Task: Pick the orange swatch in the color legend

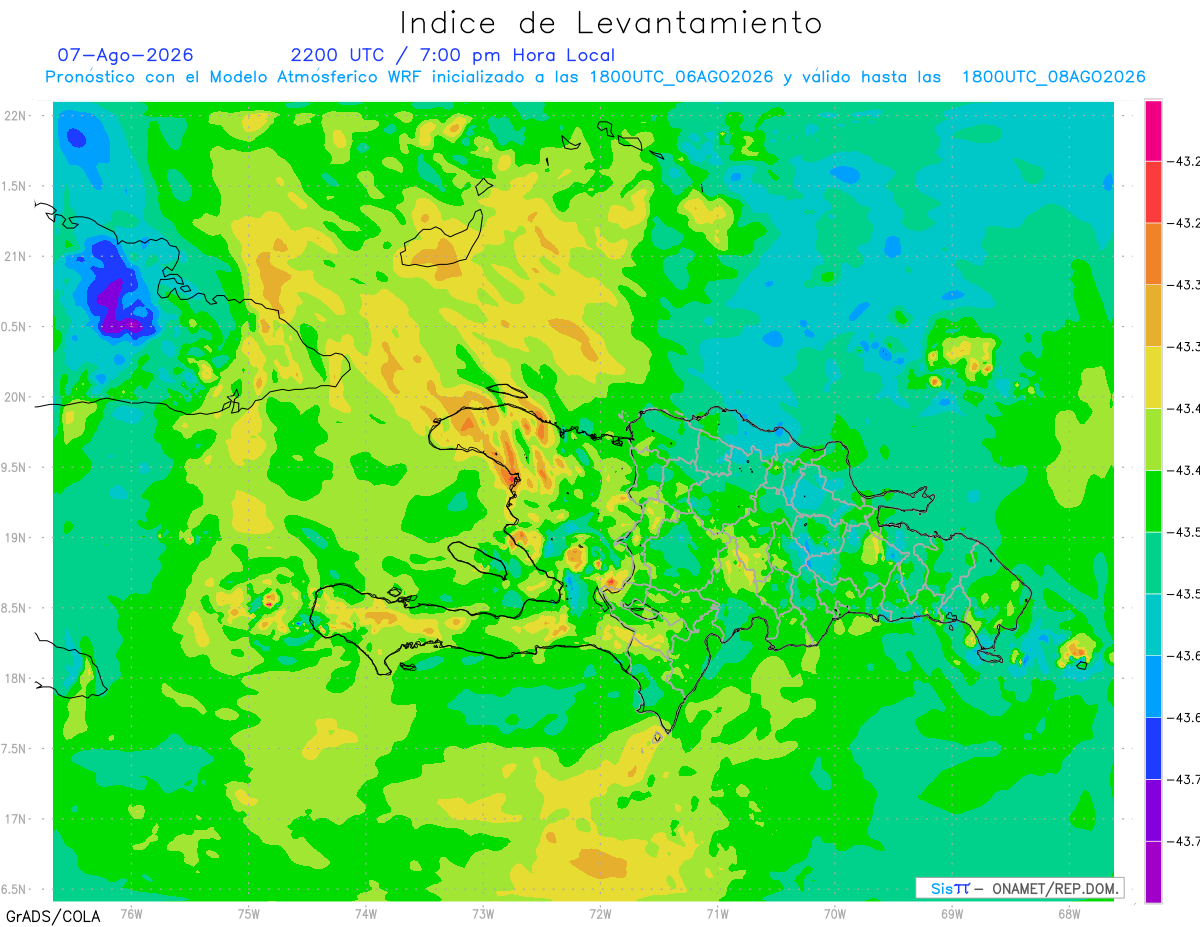Action: tap(1153, 253)
